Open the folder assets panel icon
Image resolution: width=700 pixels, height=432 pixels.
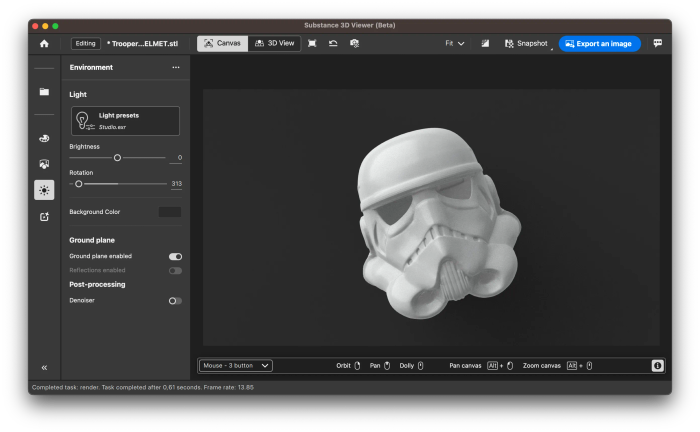44,91
